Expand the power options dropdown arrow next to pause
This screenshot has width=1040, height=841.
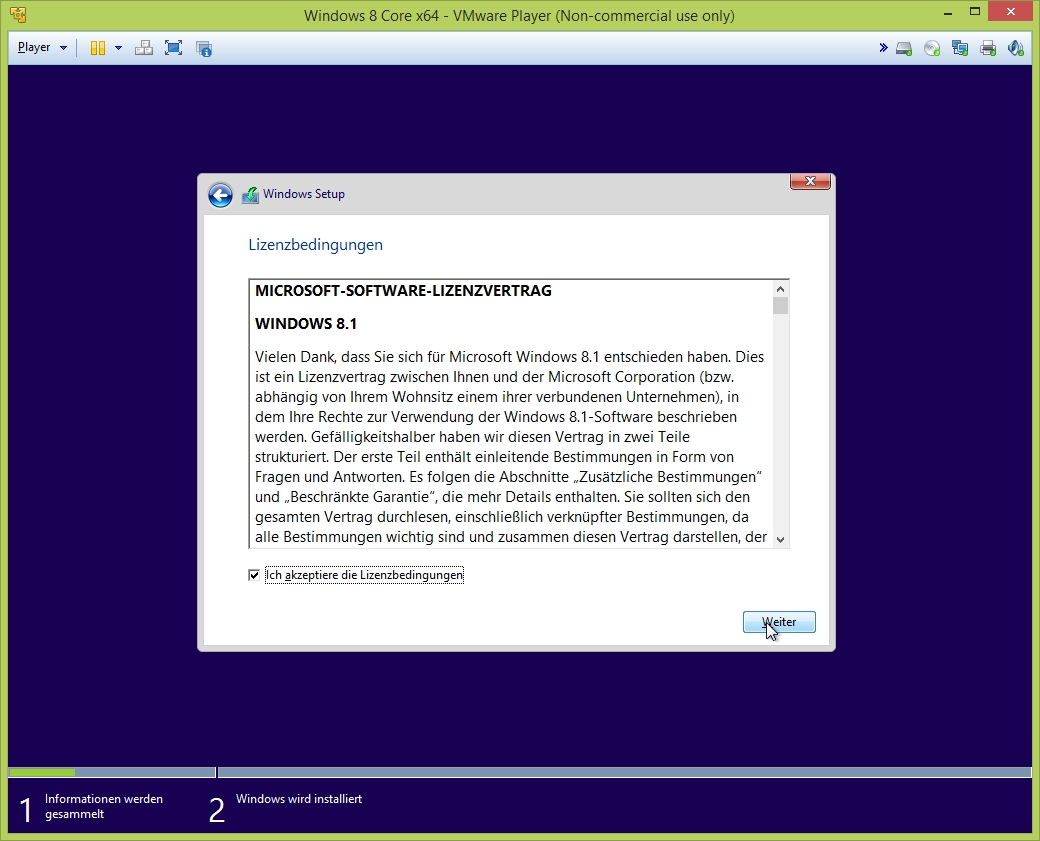(x=118, y=48)
